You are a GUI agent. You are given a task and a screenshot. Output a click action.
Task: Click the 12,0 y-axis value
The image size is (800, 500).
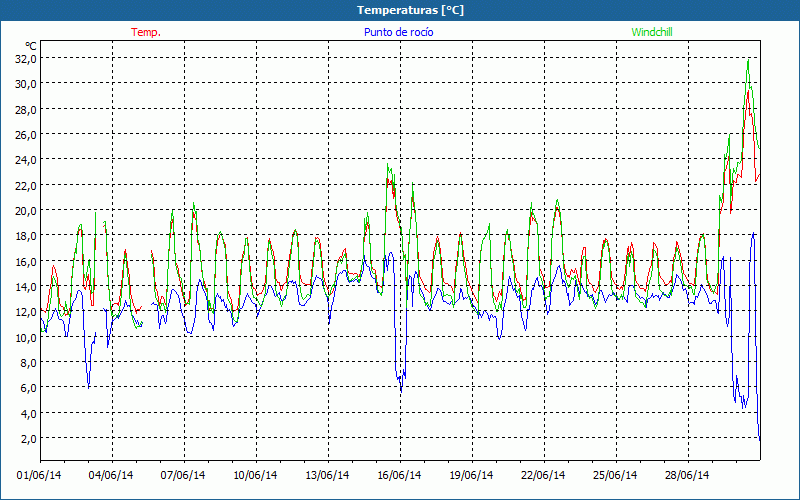click(x=27, y=312)
